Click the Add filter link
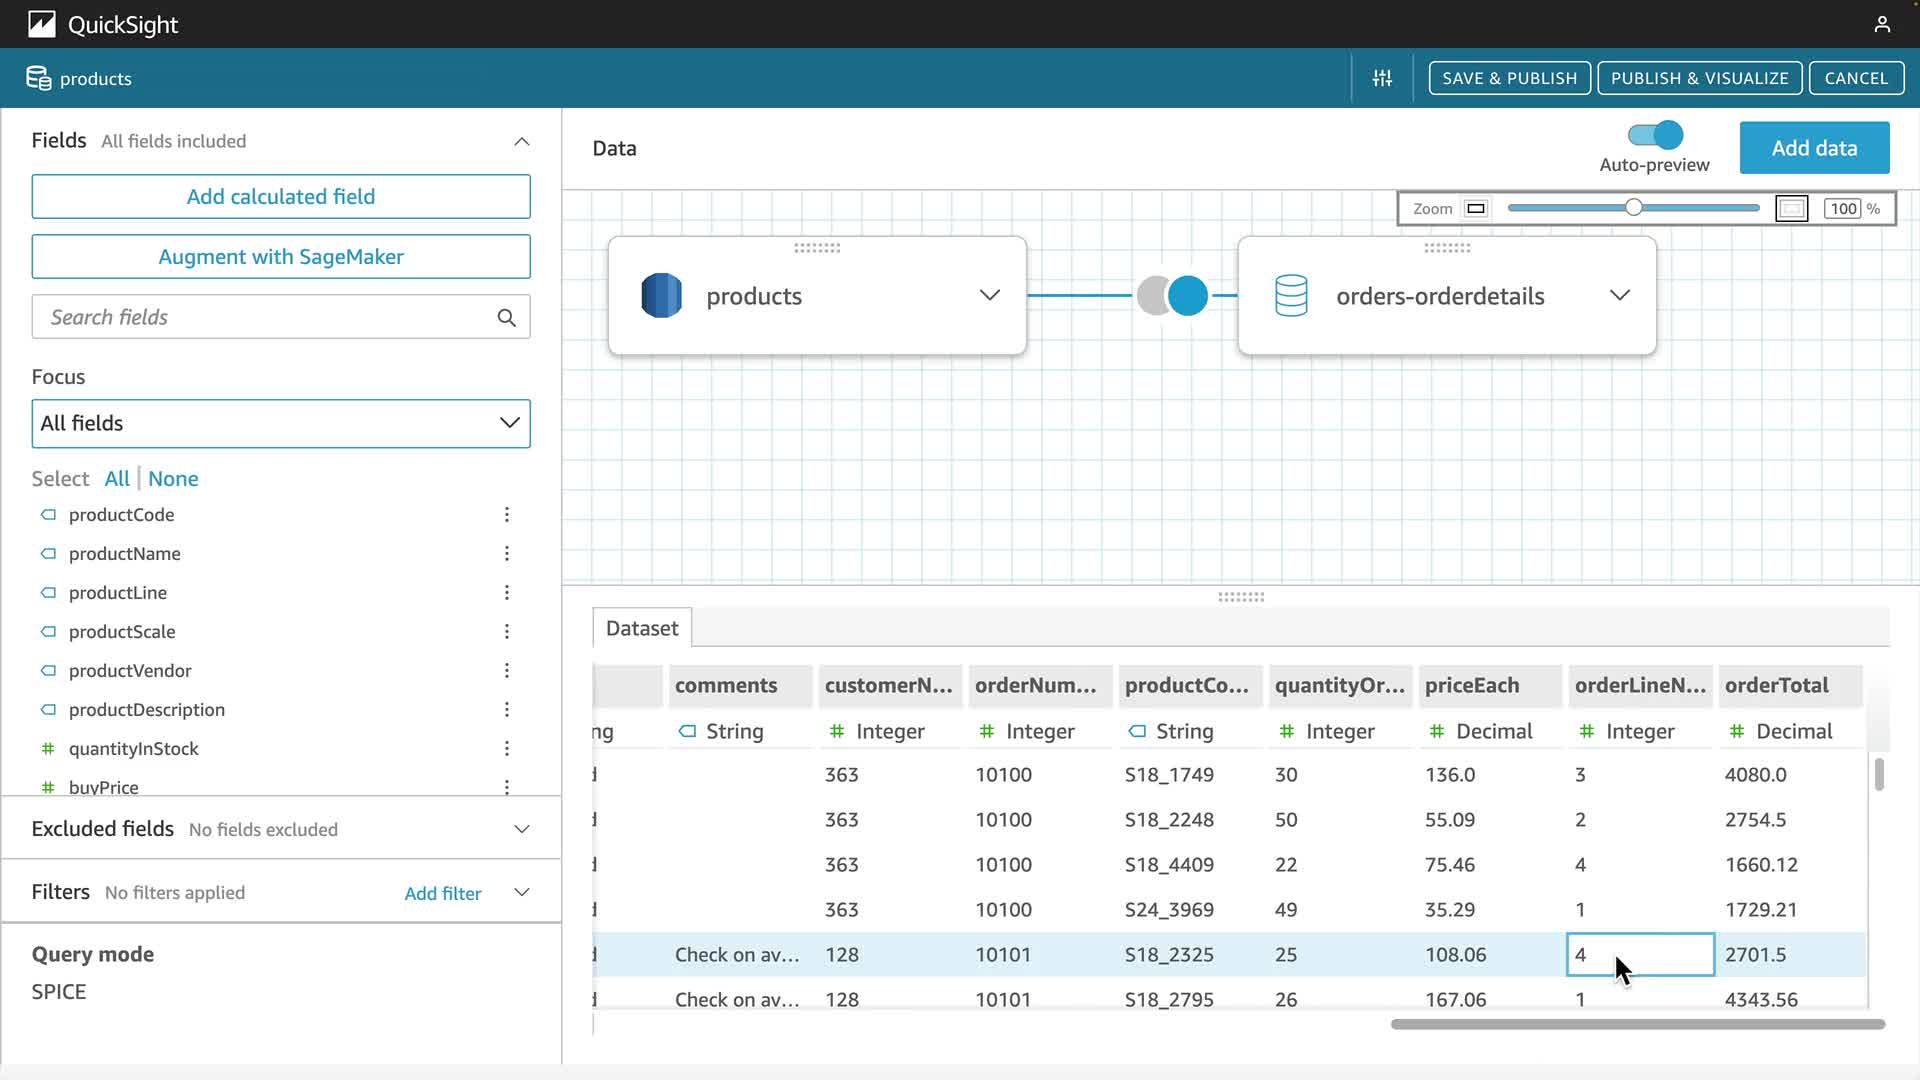 (443, 894)
